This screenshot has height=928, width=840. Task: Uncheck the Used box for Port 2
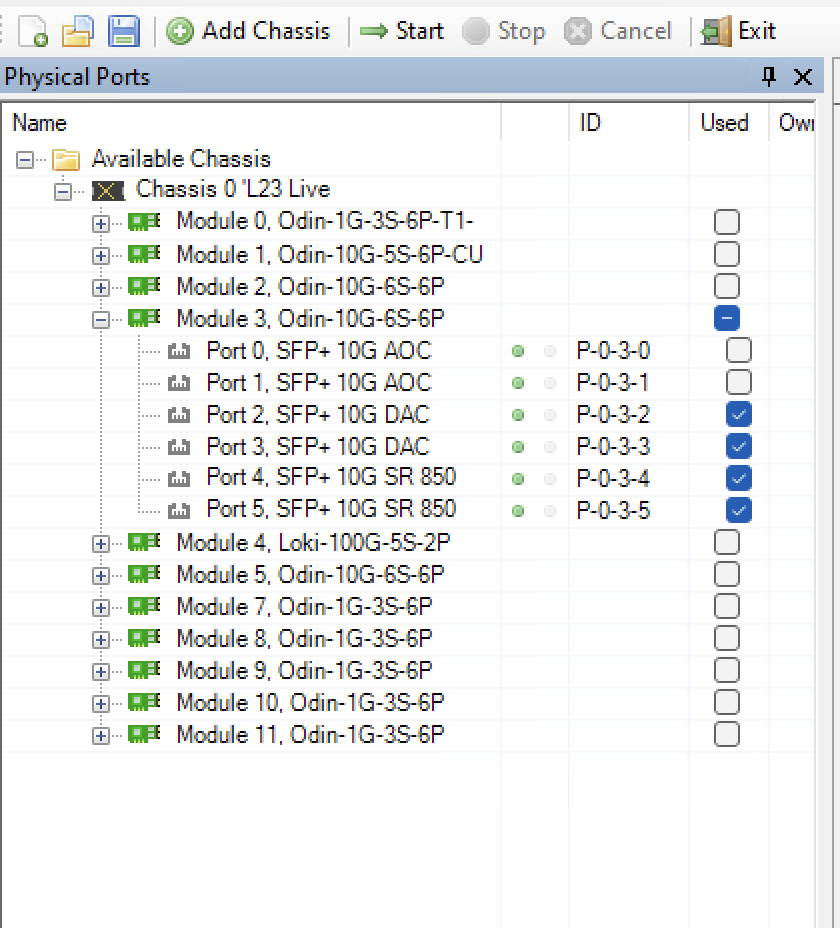point(739,414)
